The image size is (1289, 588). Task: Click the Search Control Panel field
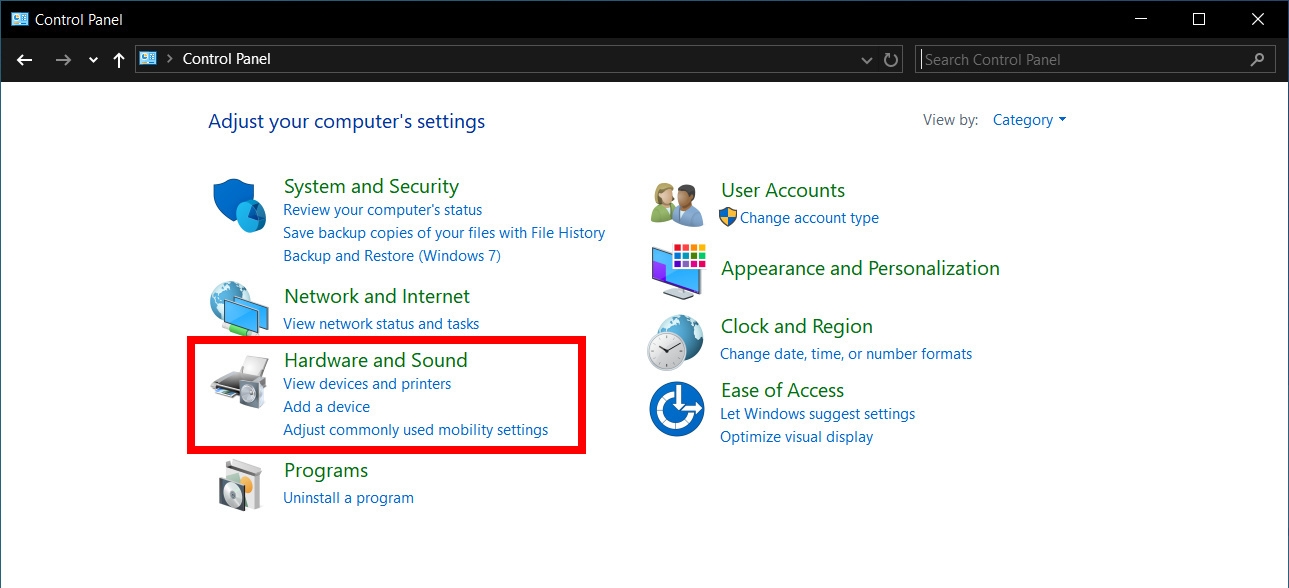click(1096, 60)
